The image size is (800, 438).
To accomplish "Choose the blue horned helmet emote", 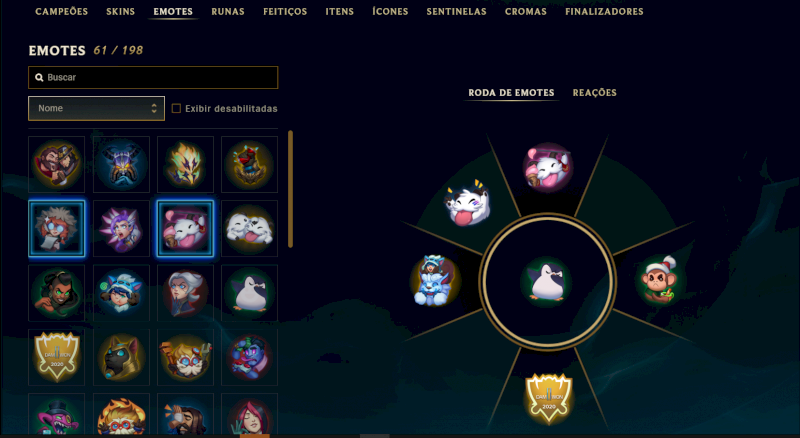I will (x=121, y=164).
